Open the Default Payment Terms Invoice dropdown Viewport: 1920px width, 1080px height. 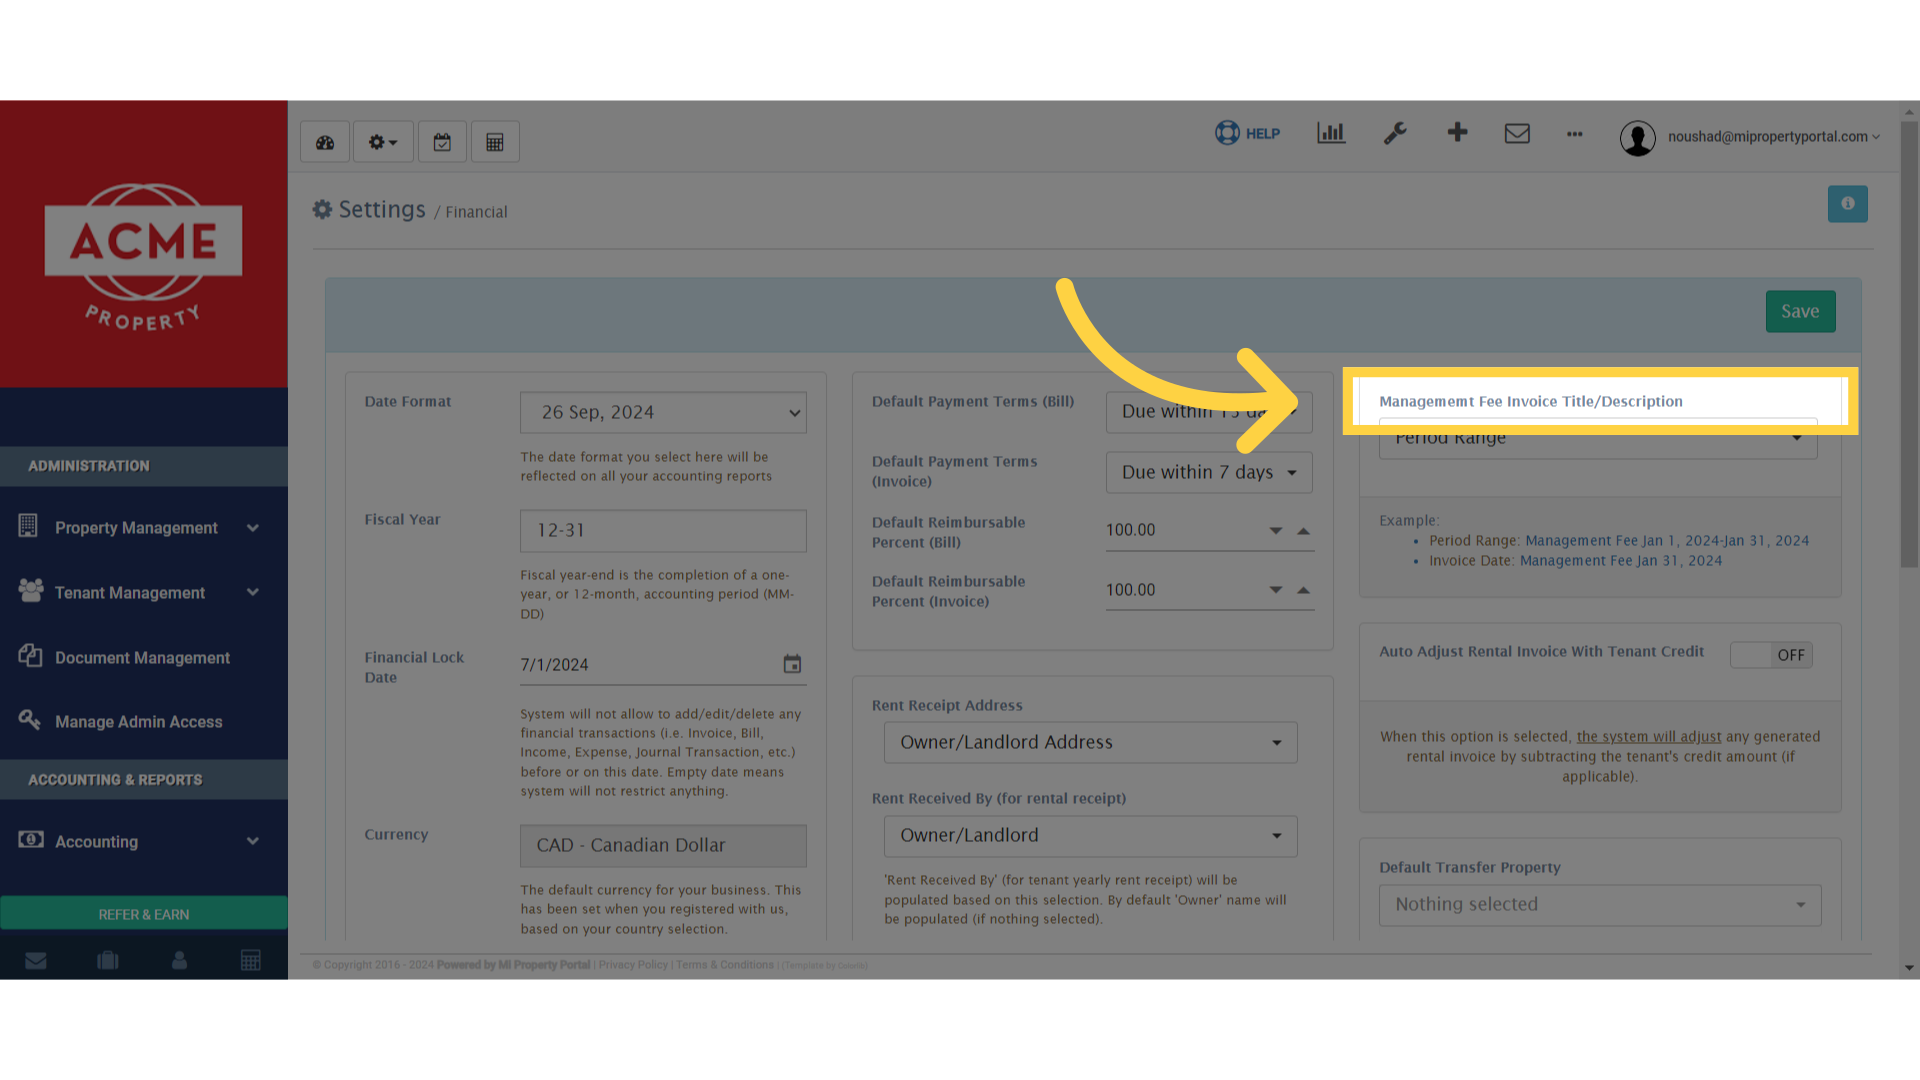click(1209, 472)
